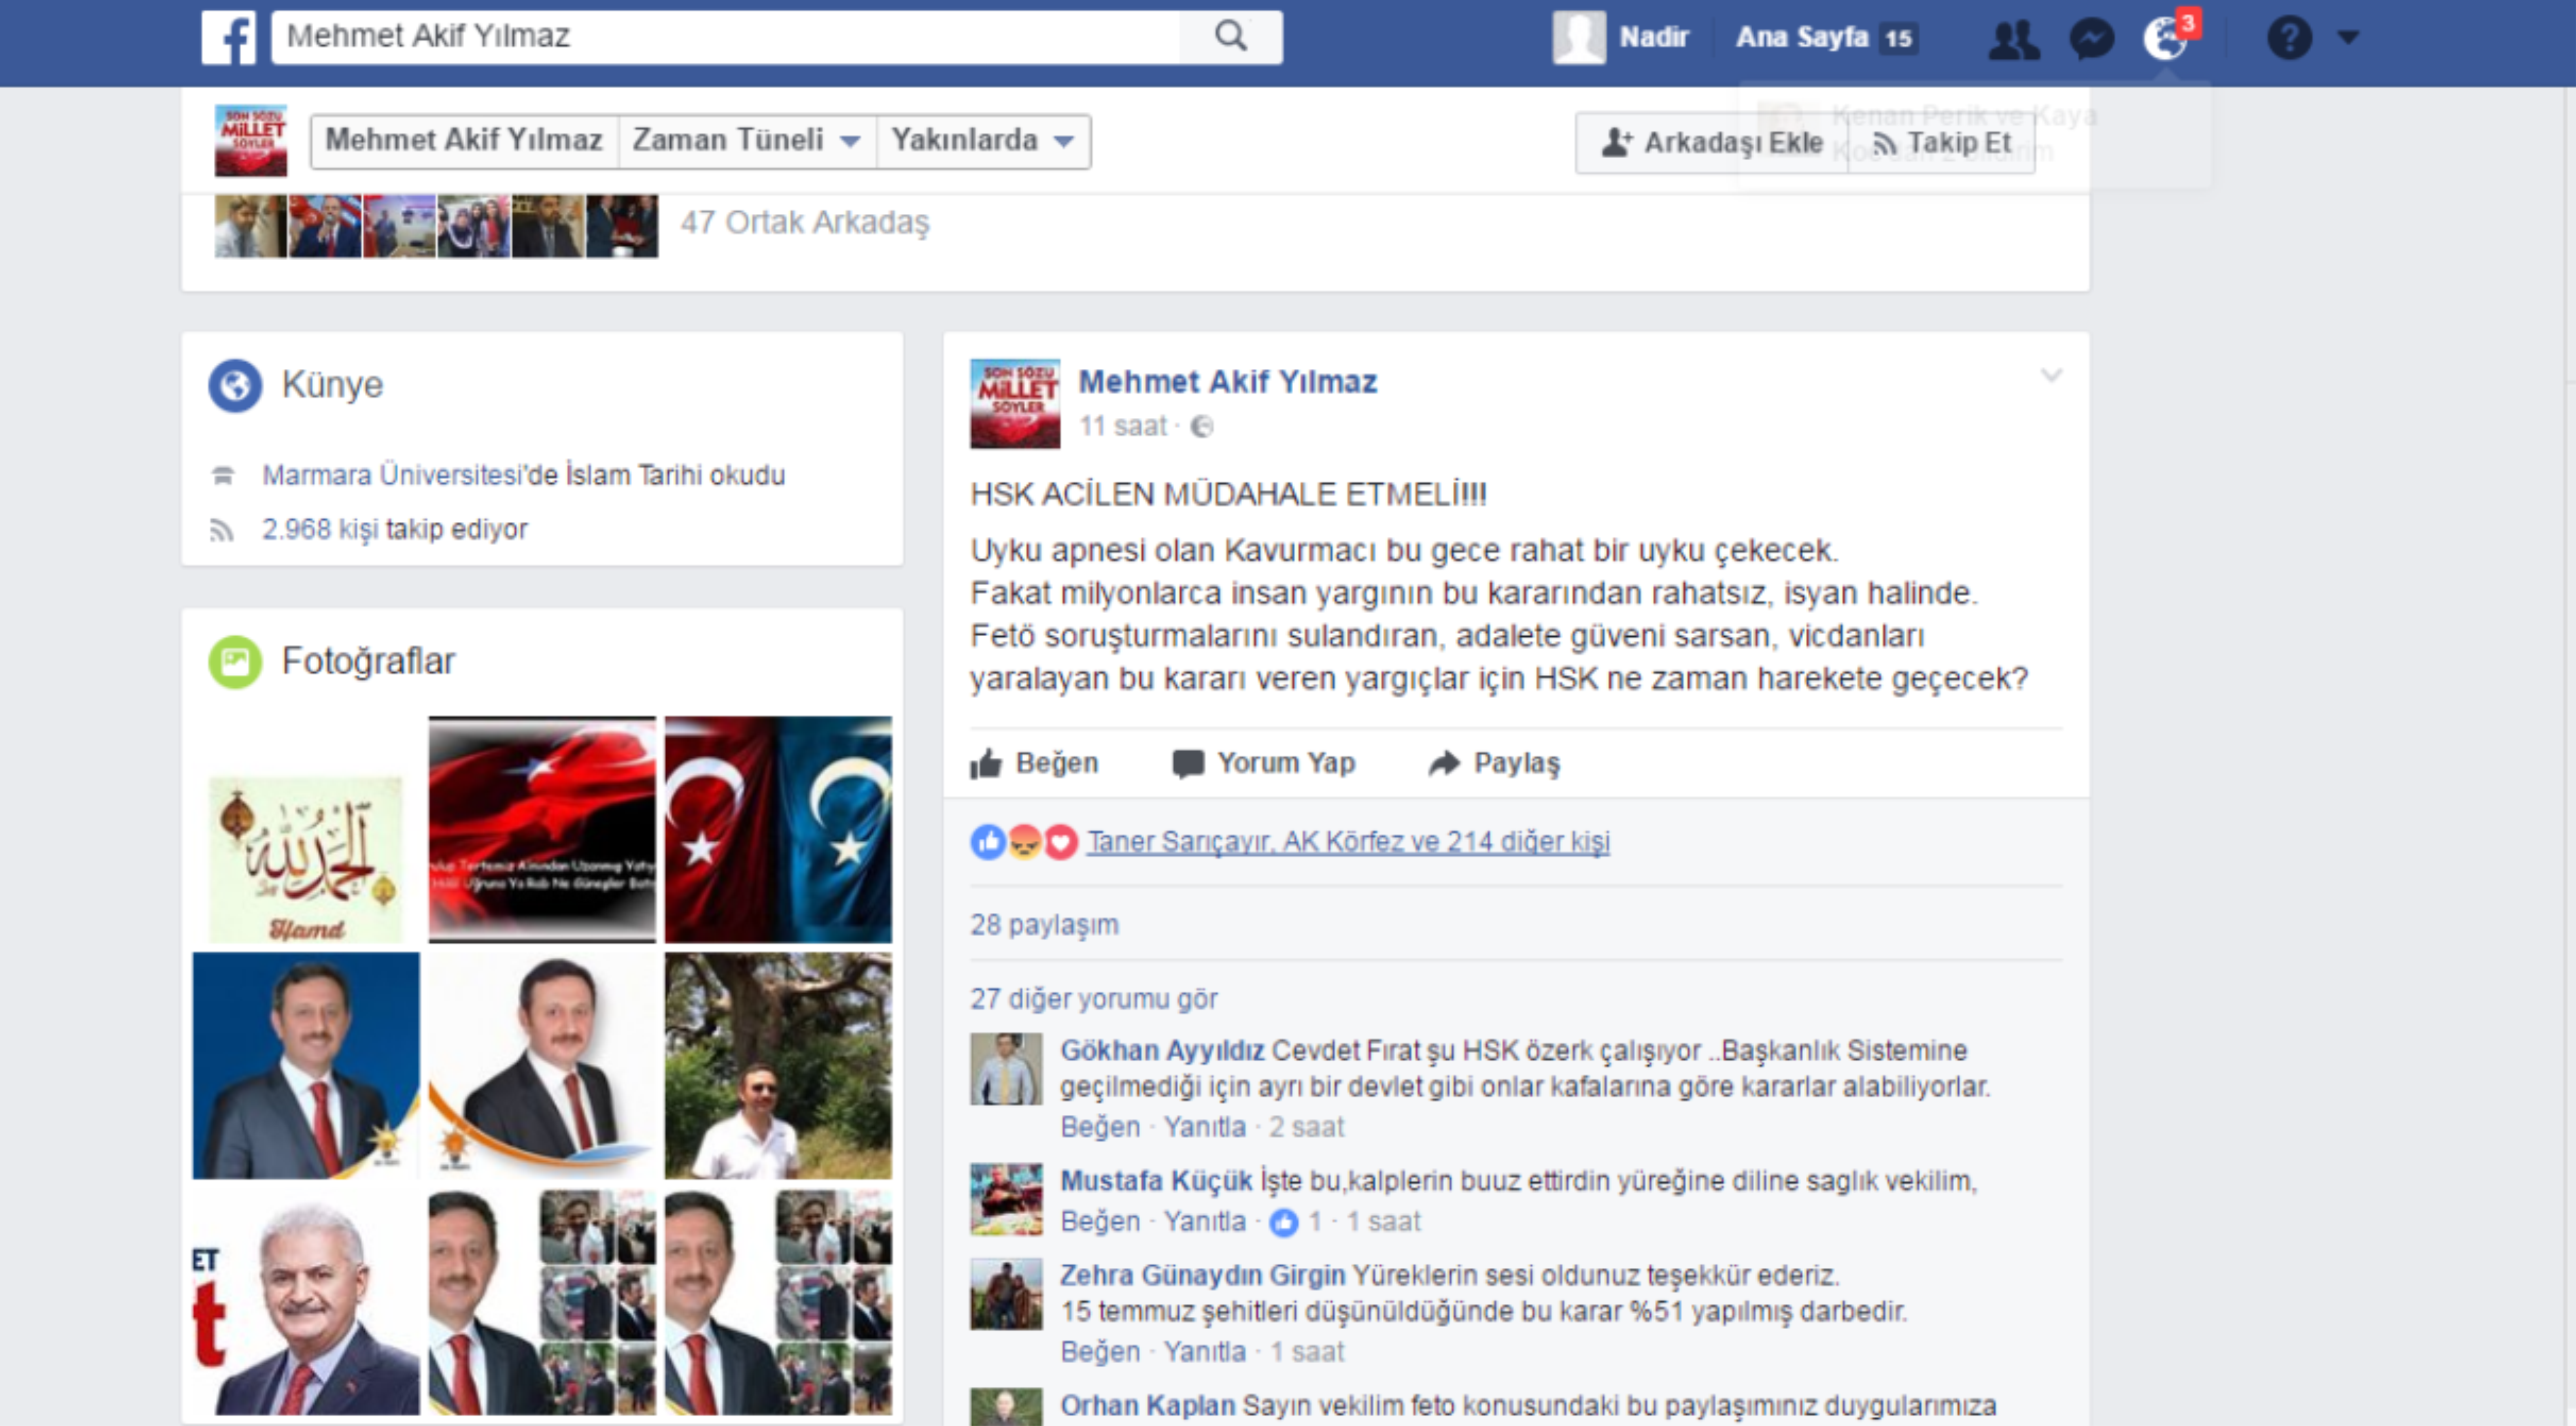
Task: Open the Hamd calligraphy photo thumbnail
Action: pos(306,860)
